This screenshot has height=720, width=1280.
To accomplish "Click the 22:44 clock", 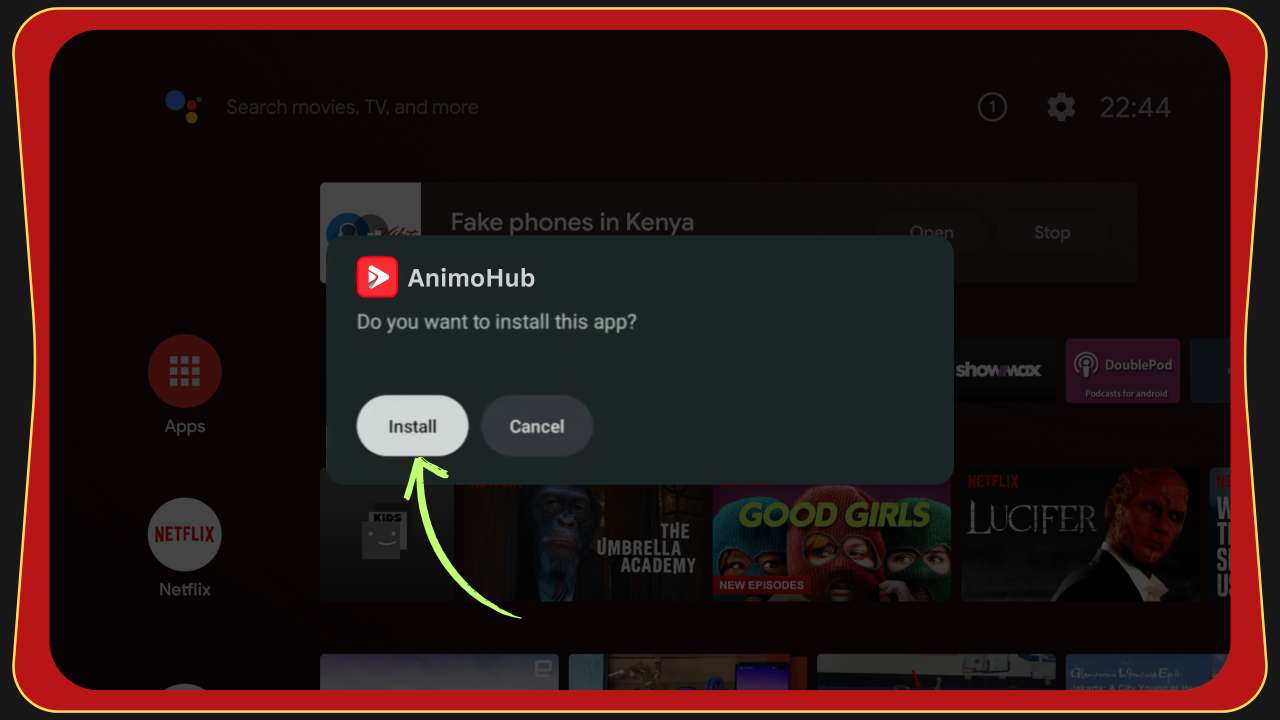I will pyautogui.click(x=1135, y=107).
